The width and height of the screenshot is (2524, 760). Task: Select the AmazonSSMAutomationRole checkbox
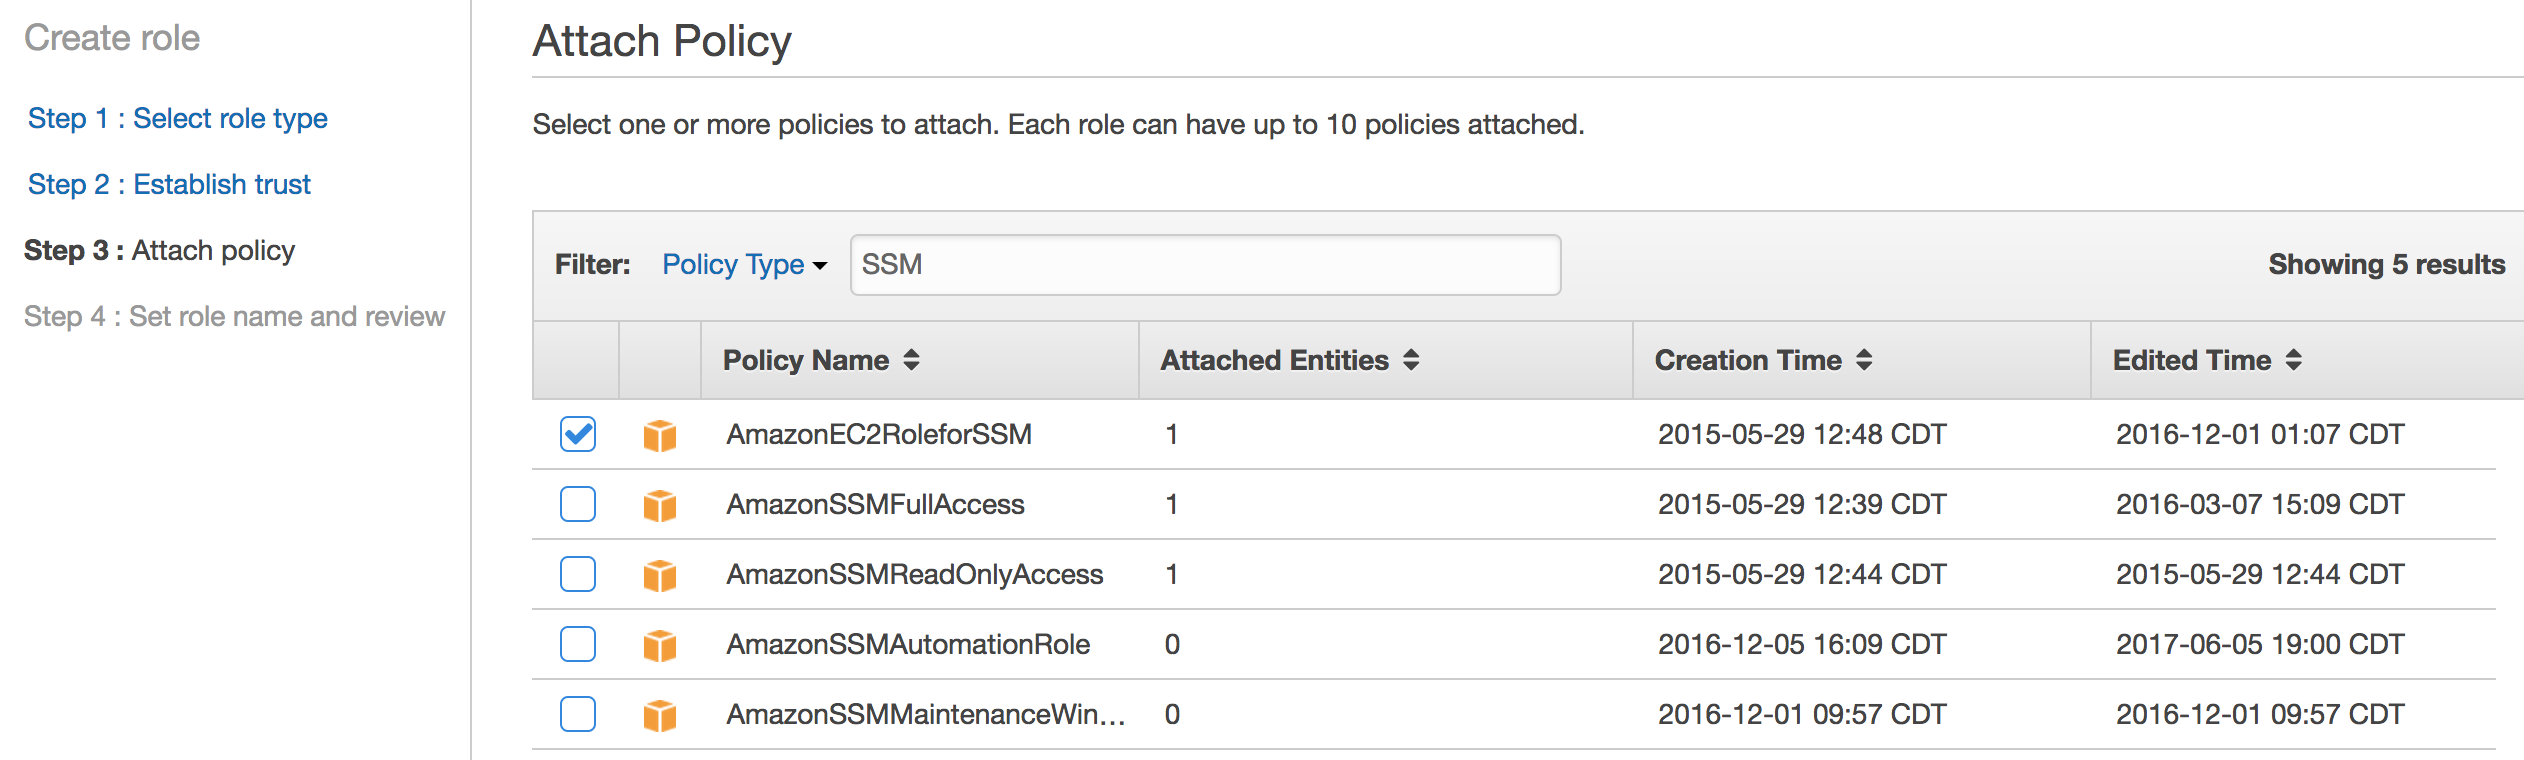(x=578, y=644)
